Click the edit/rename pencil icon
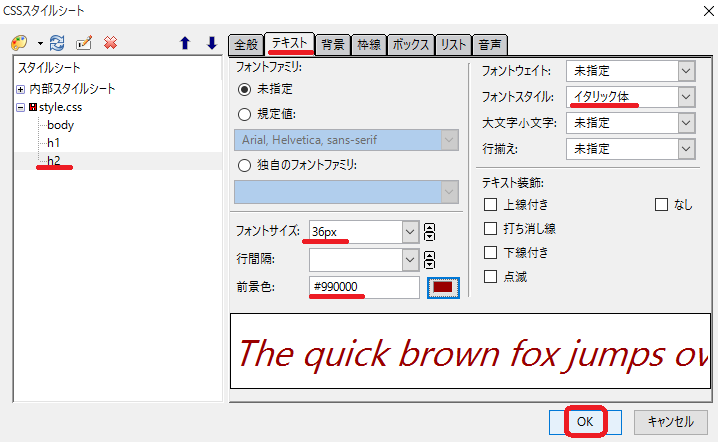 click(84, 43)
